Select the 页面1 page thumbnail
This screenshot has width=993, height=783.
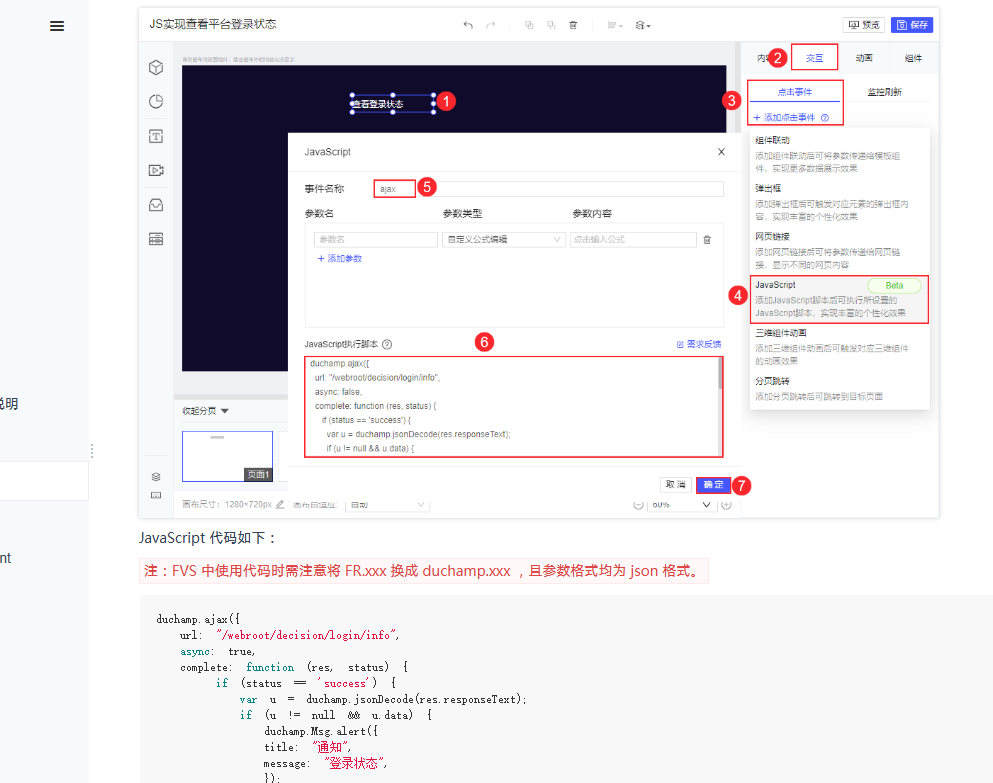coord(227,457)
